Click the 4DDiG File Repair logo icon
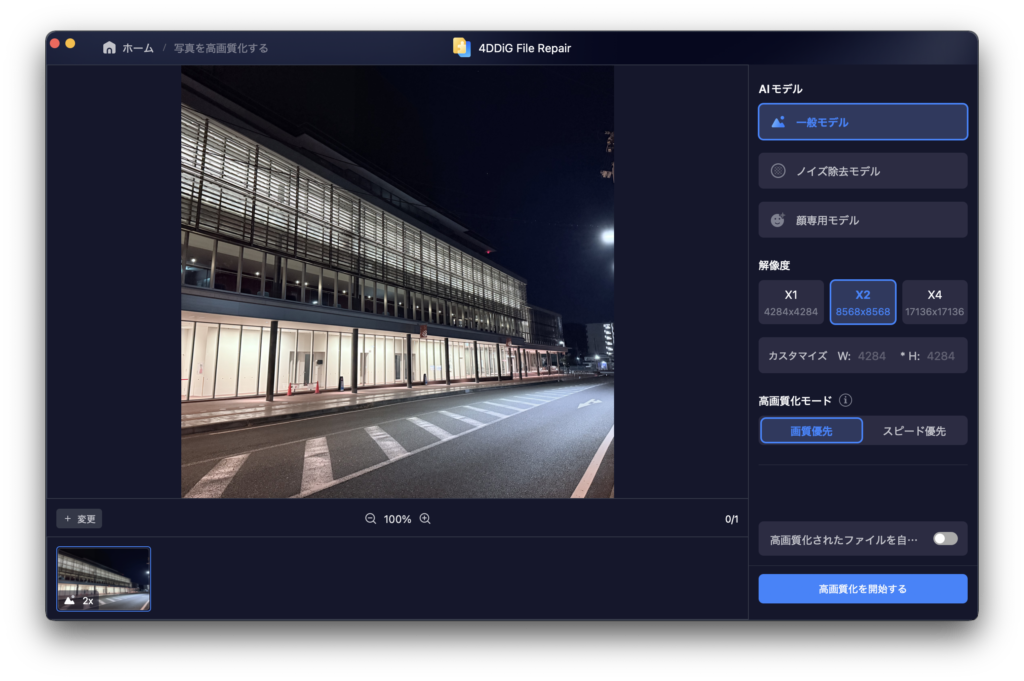 pos(461,47)
